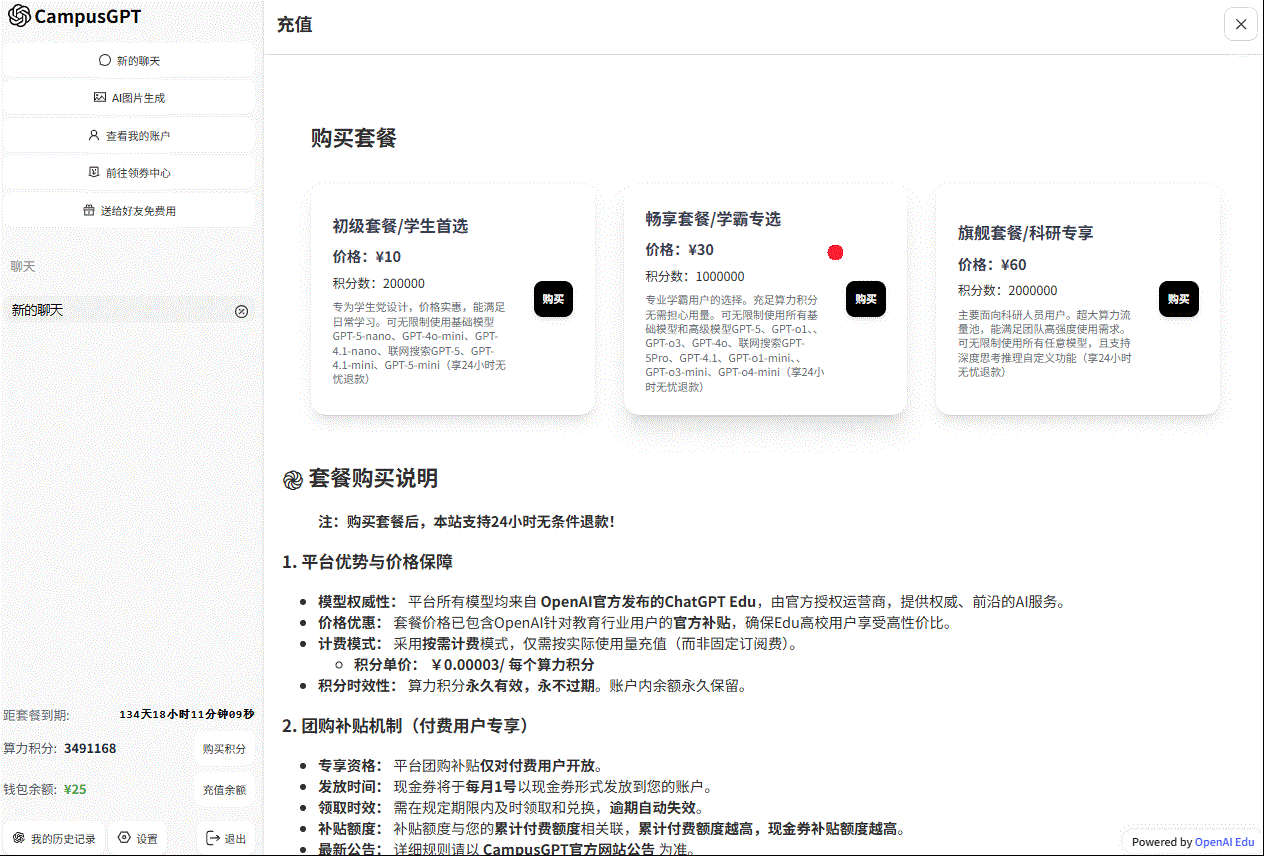
Task: Start a new chat via 新的聊天
Action: point(129,60)
